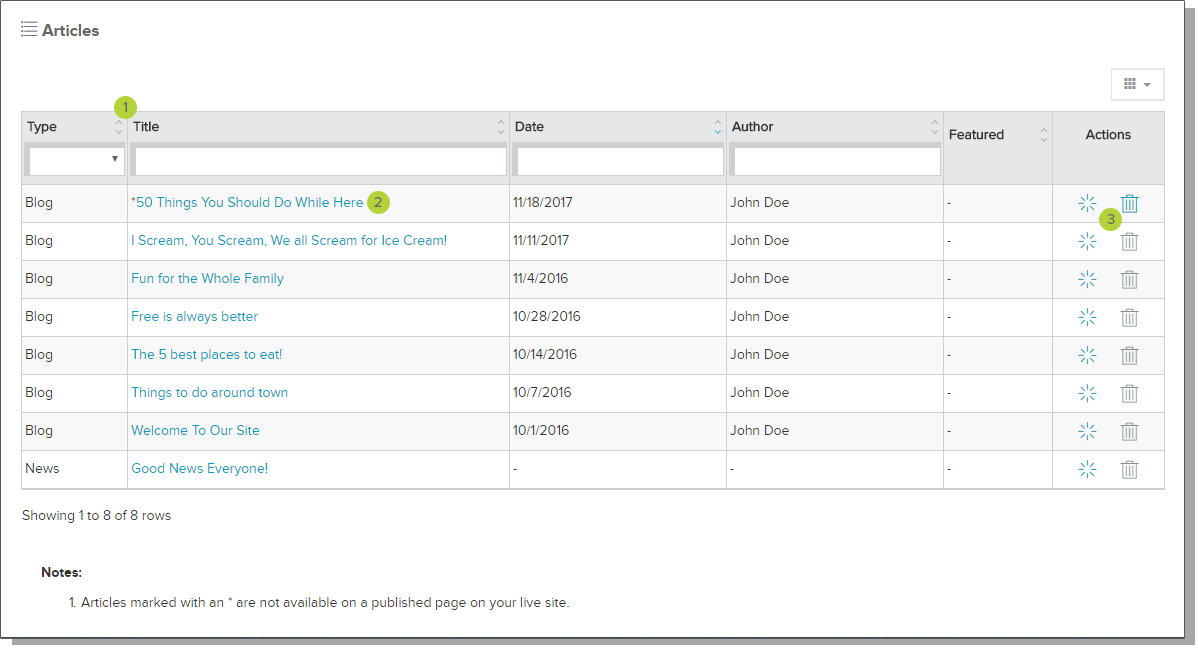Click the Articles list icon in page header

29,30
